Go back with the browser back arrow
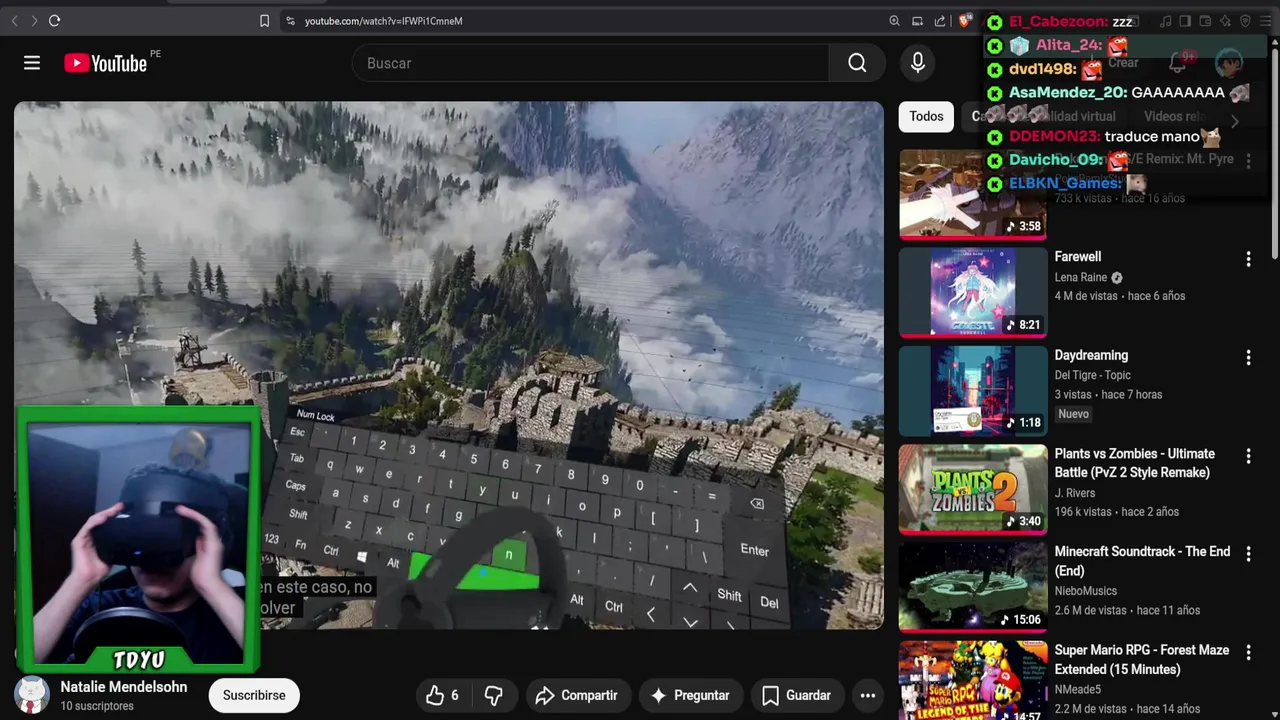This screenshot has width=1280, height=720. (14, 20)
